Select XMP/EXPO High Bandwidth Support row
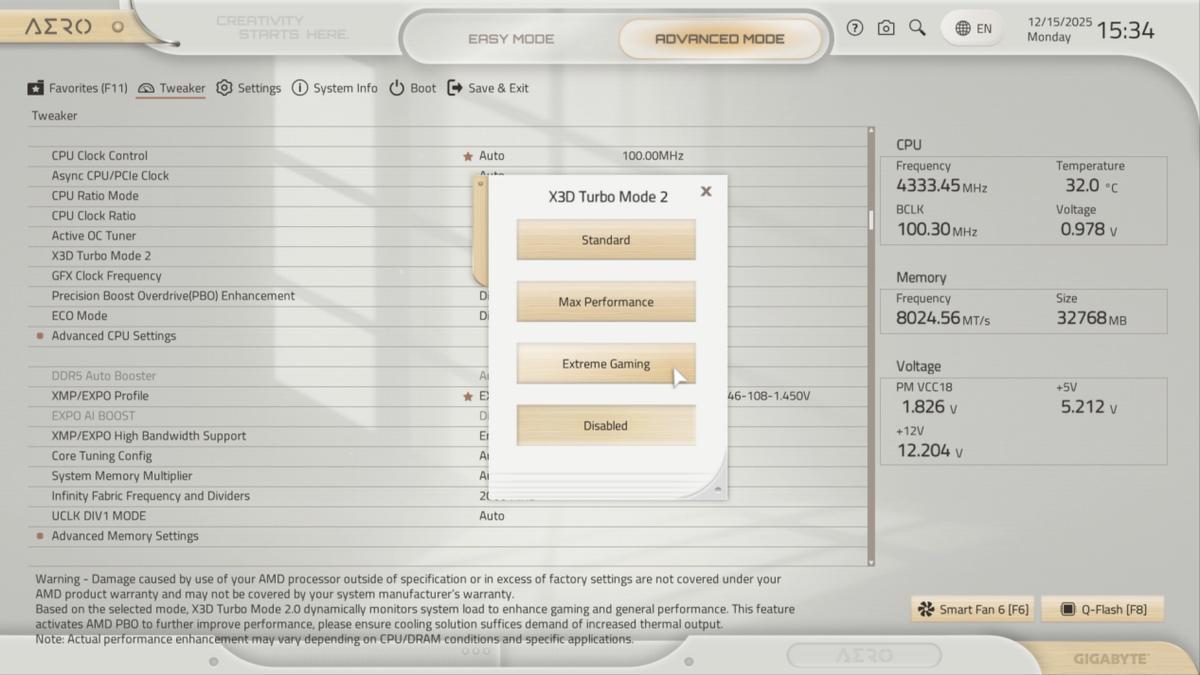Image resolution: width=1200 pixels, height=675 pixels. pyautogui.click(x=448, y=436)
